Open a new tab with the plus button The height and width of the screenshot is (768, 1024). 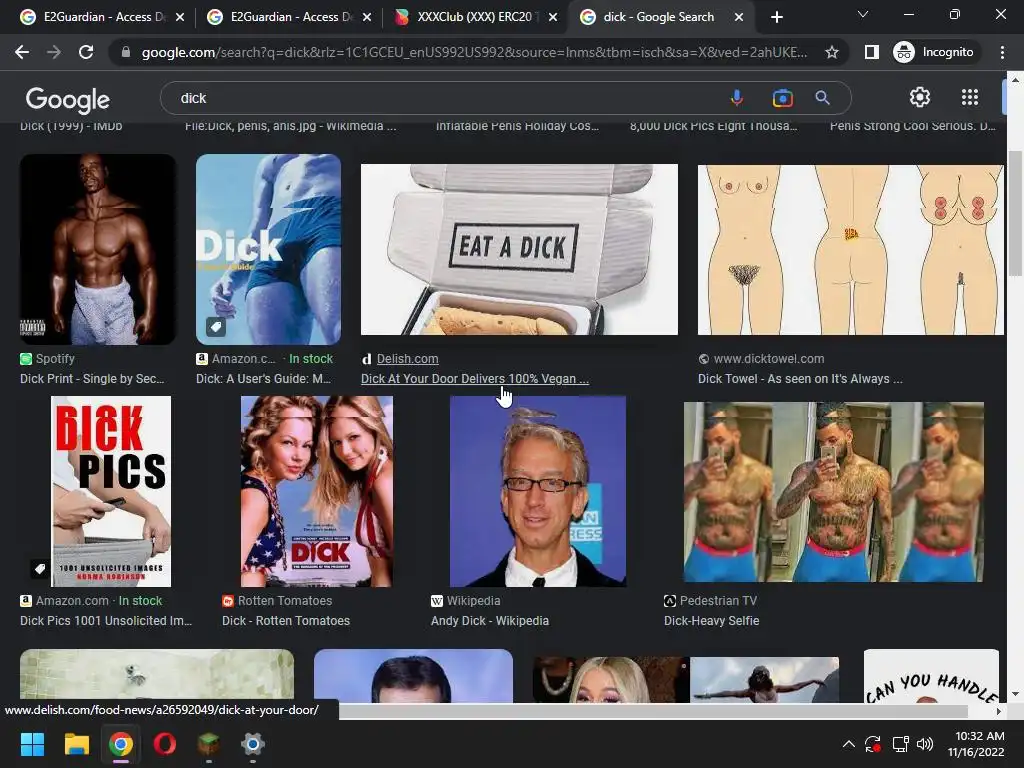tap(776, 17)
